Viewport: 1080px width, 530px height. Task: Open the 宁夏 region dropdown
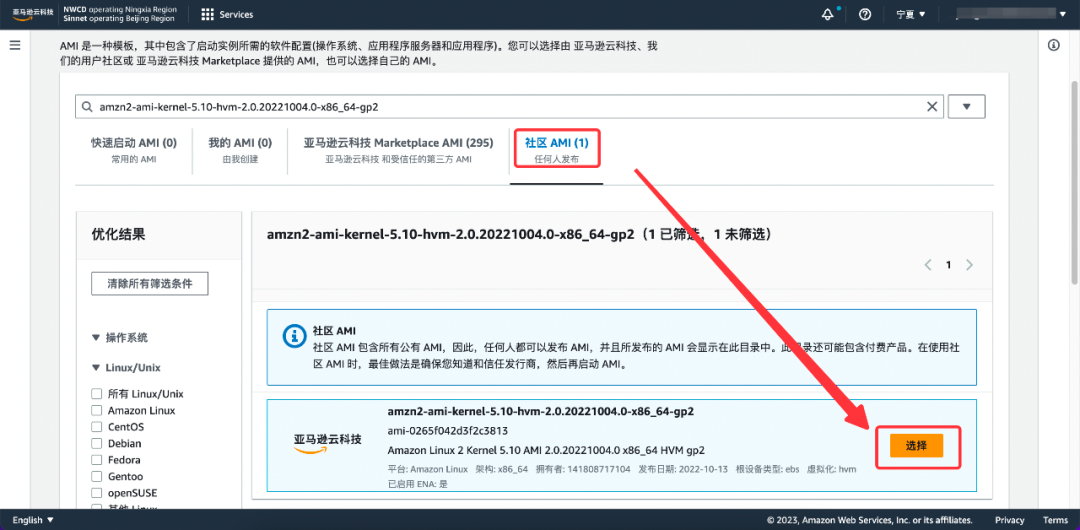[911, 14]
